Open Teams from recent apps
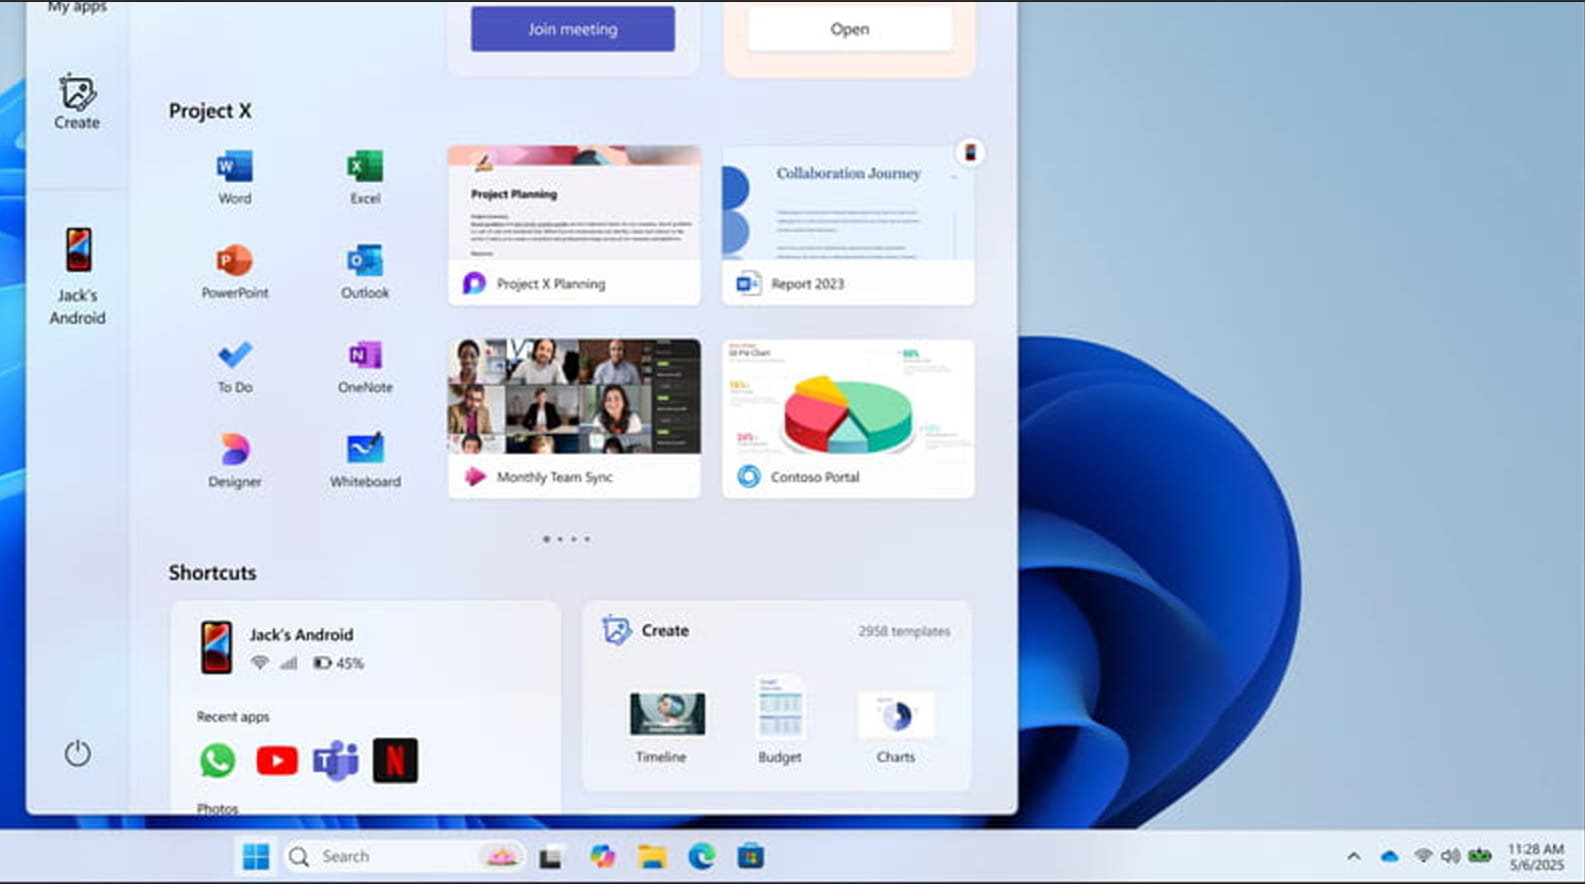The image size is (1585, 884). pos(336,761)
